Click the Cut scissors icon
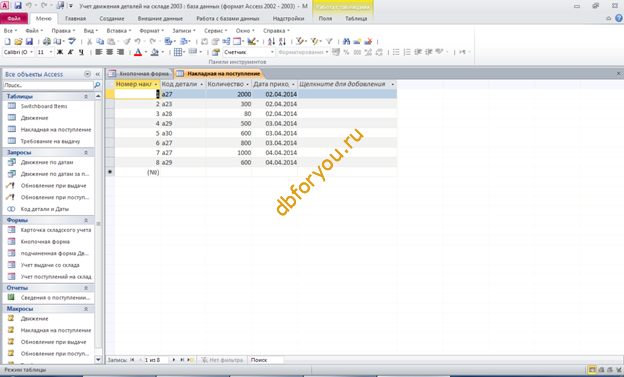Viewport: 624px width, 377px height. click(90, 41)
